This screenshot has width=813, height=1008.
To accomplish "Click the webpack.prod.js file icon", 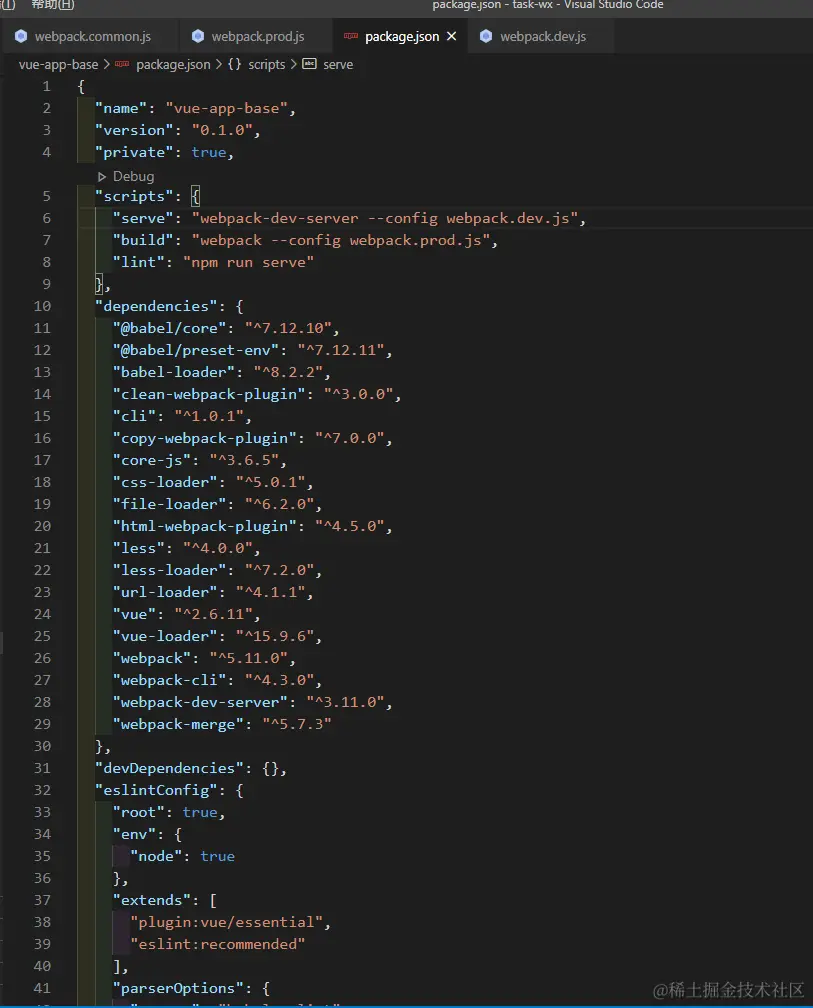I will [198, 36].
